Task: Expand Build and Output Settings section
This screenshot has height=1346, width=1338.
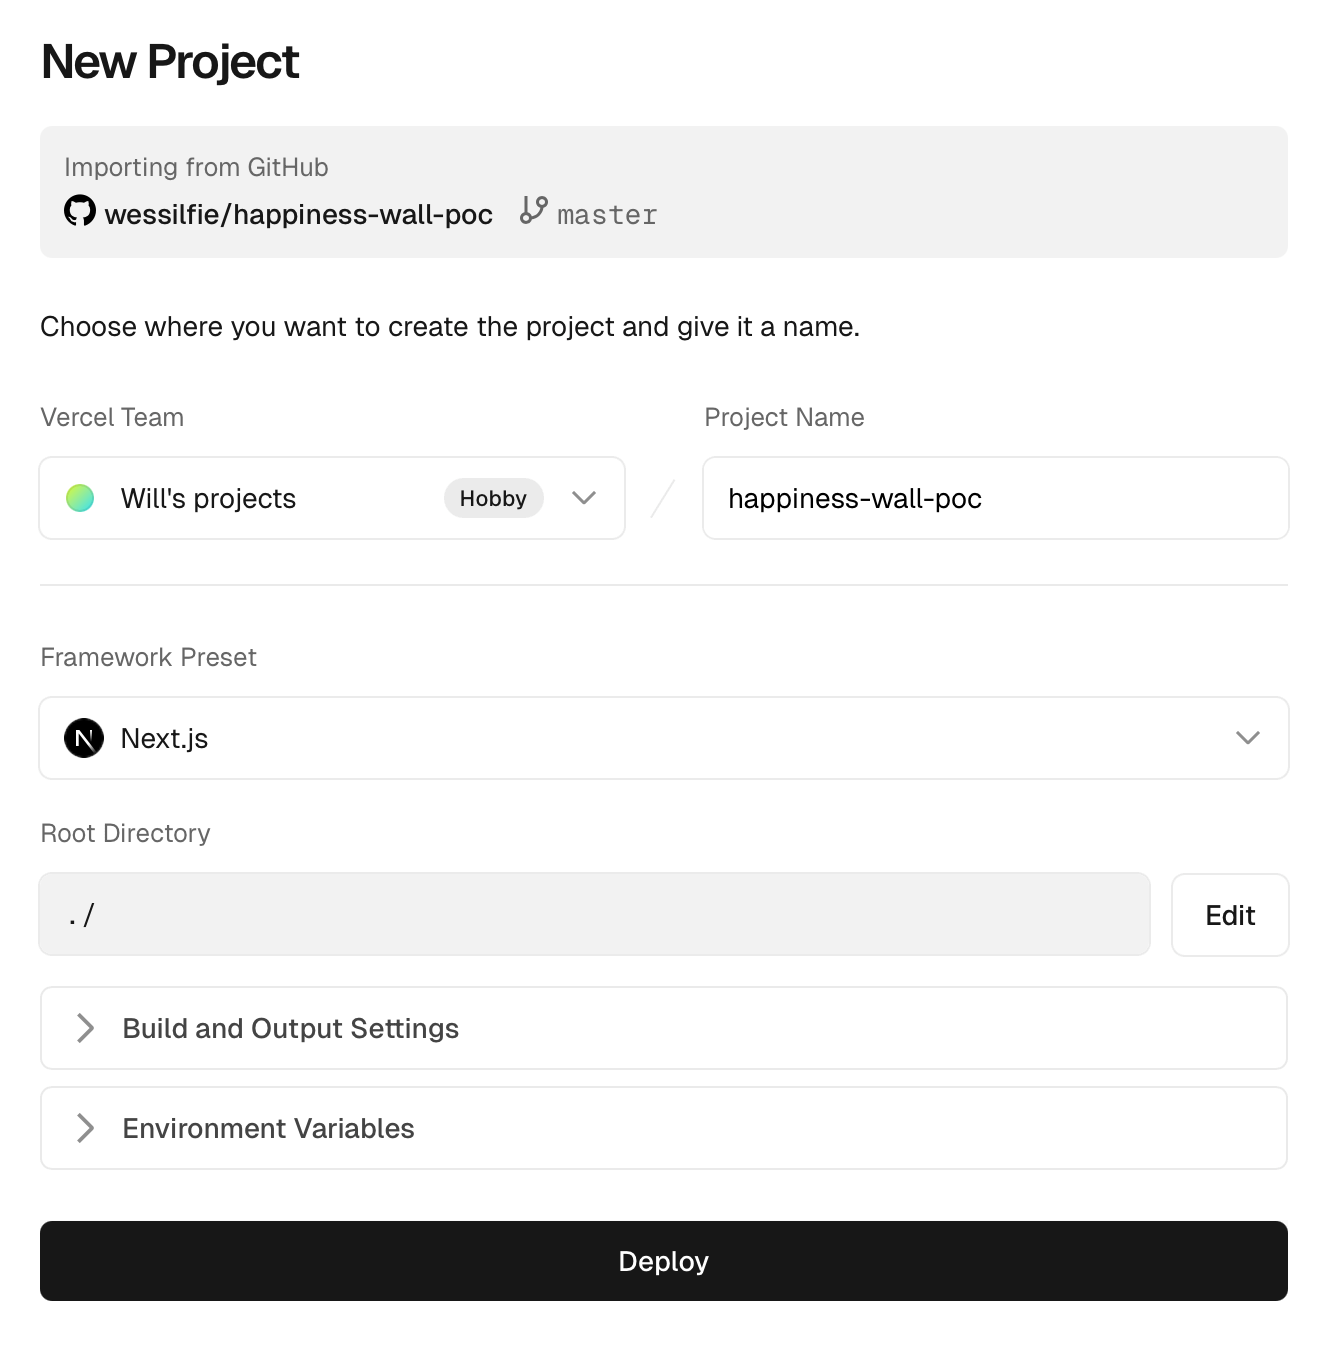Action: (x=664, y=1028)
